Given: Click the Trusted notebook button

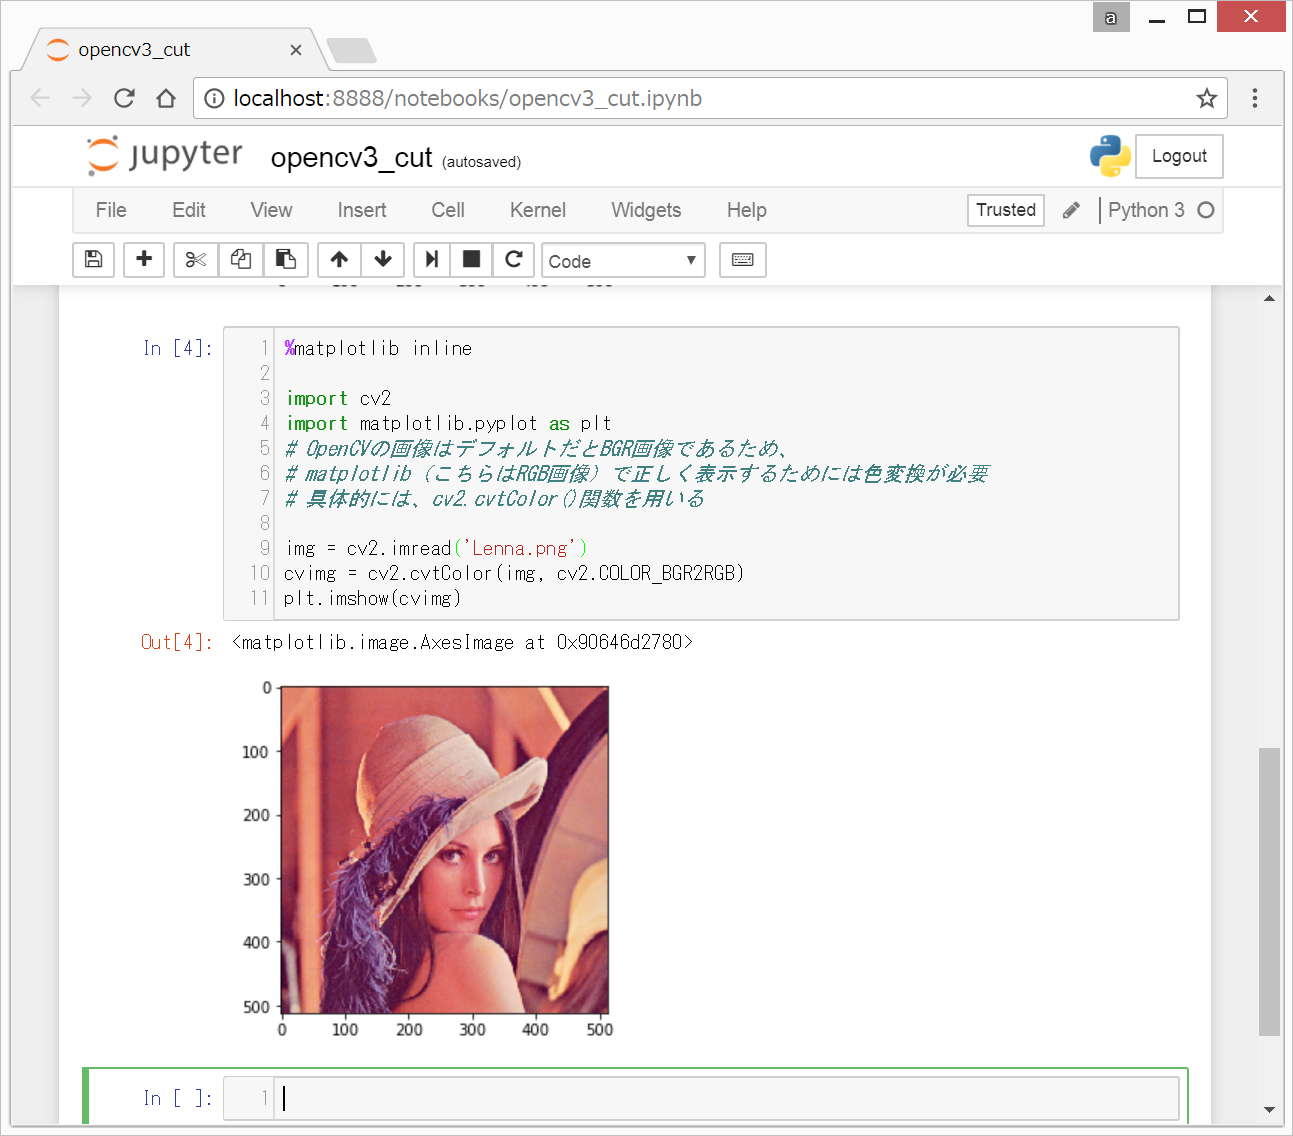Looking at the screenshot, I should pos(1006,210).
